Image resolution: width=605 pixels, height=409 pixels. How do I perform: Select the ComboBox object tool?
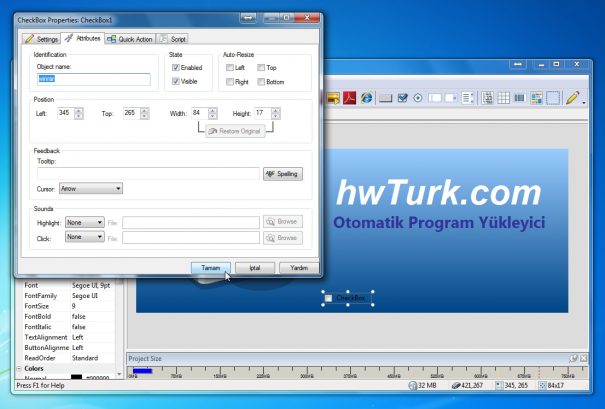[451, 98]
